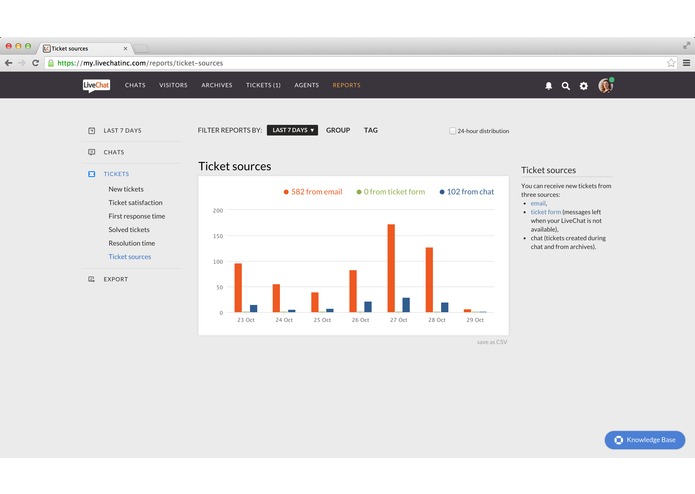Image resolution: width=695 pixels, height=494 pixels.
Task: Bookmark page with the star icon
Action: pyautogui.click(x=671, y=63)
